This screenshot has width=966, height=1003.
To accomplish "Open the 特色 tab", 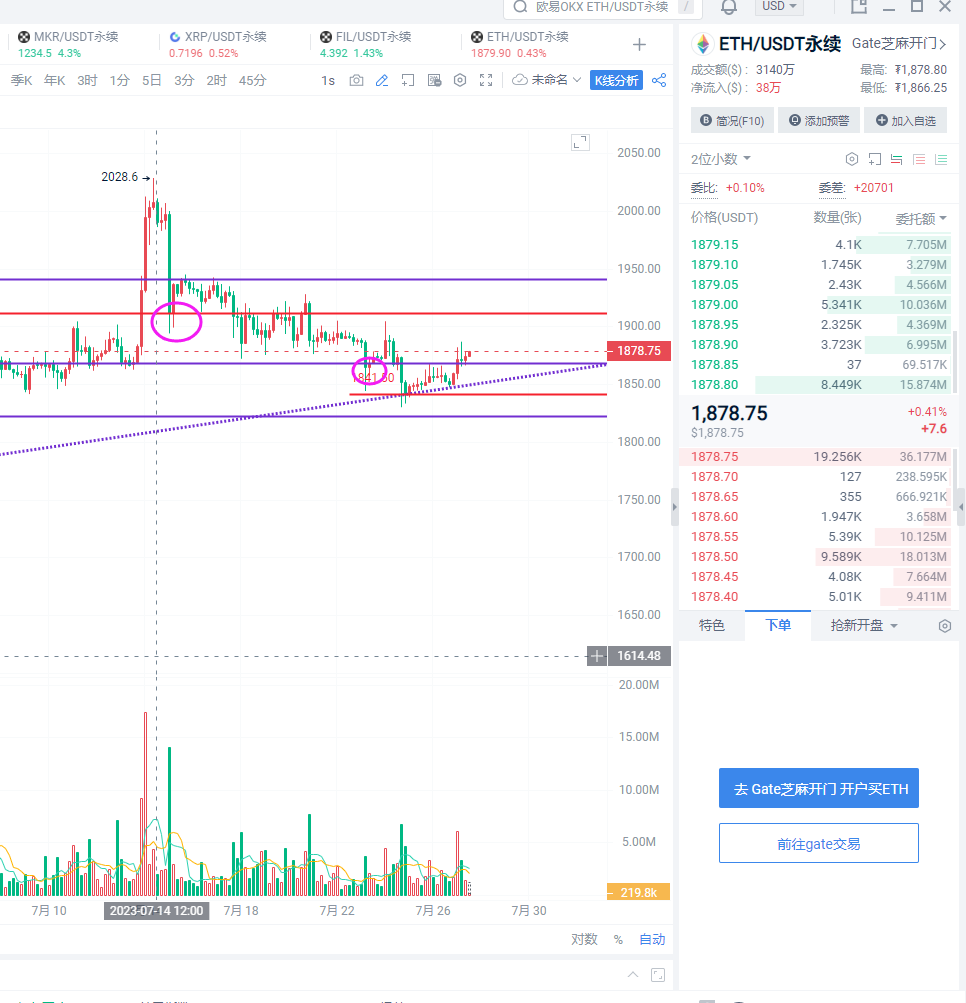I will [711, 626].
